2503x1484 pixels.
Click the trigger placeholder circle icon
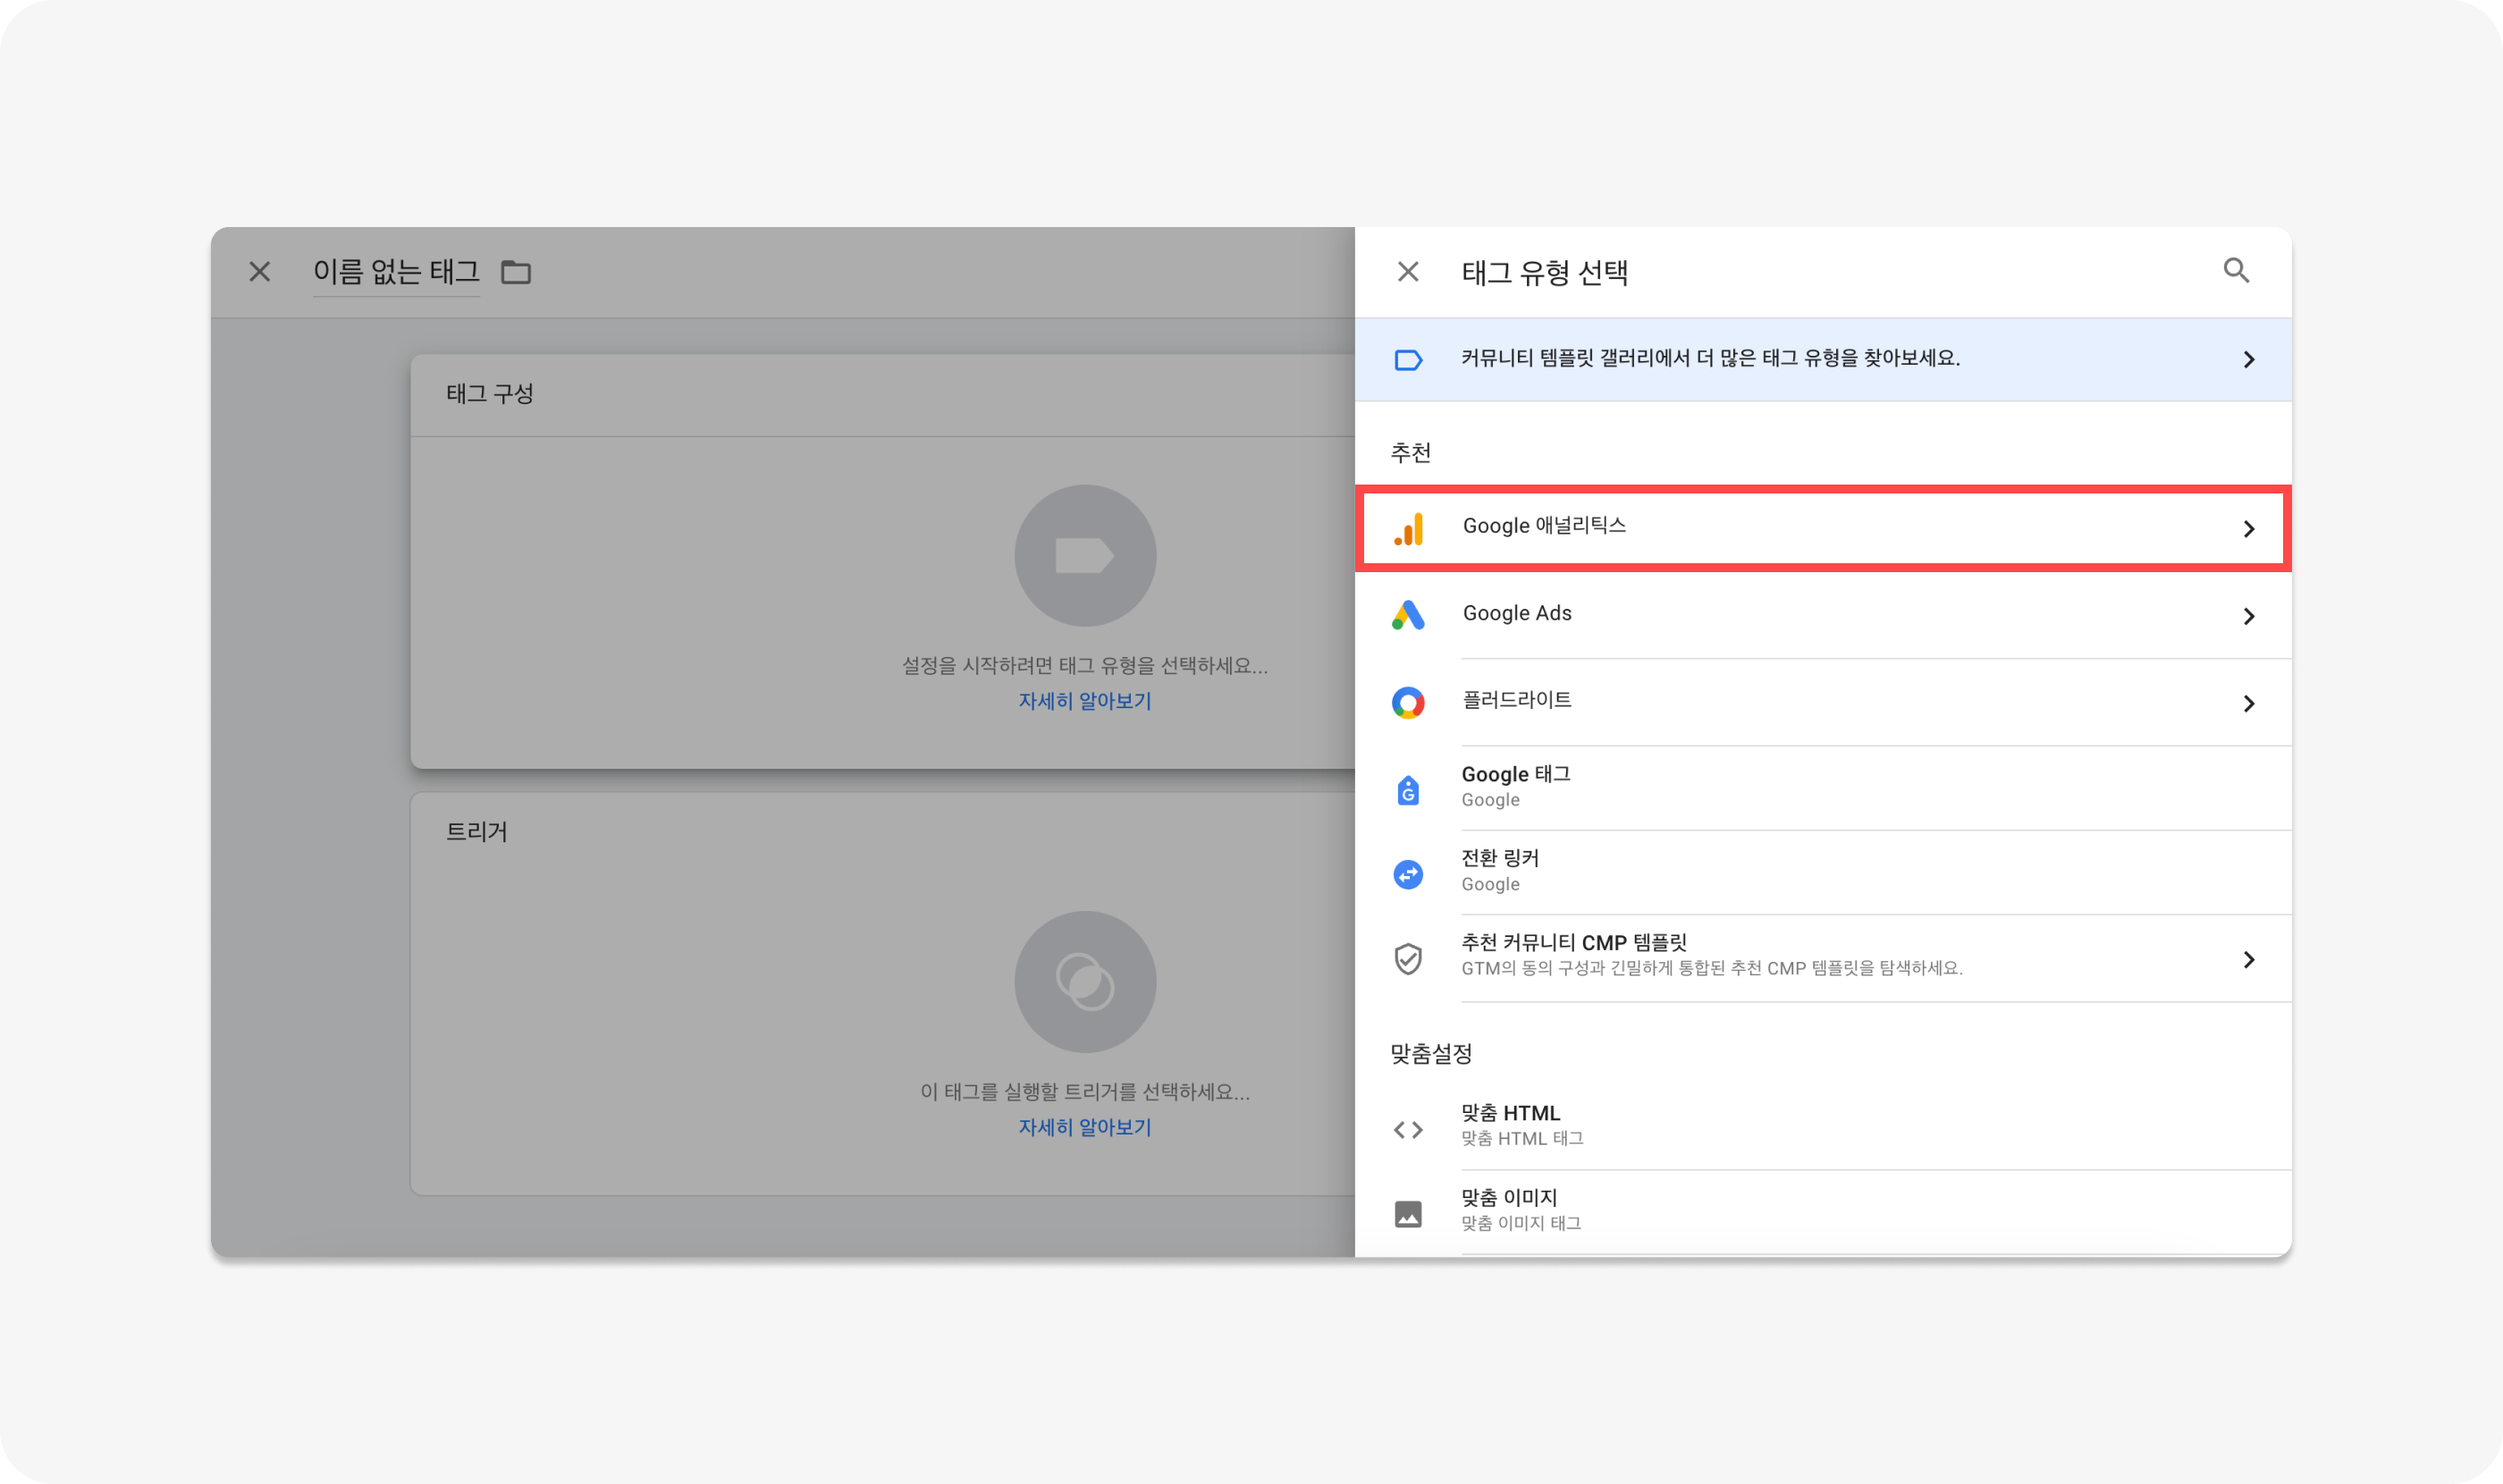1085,981
